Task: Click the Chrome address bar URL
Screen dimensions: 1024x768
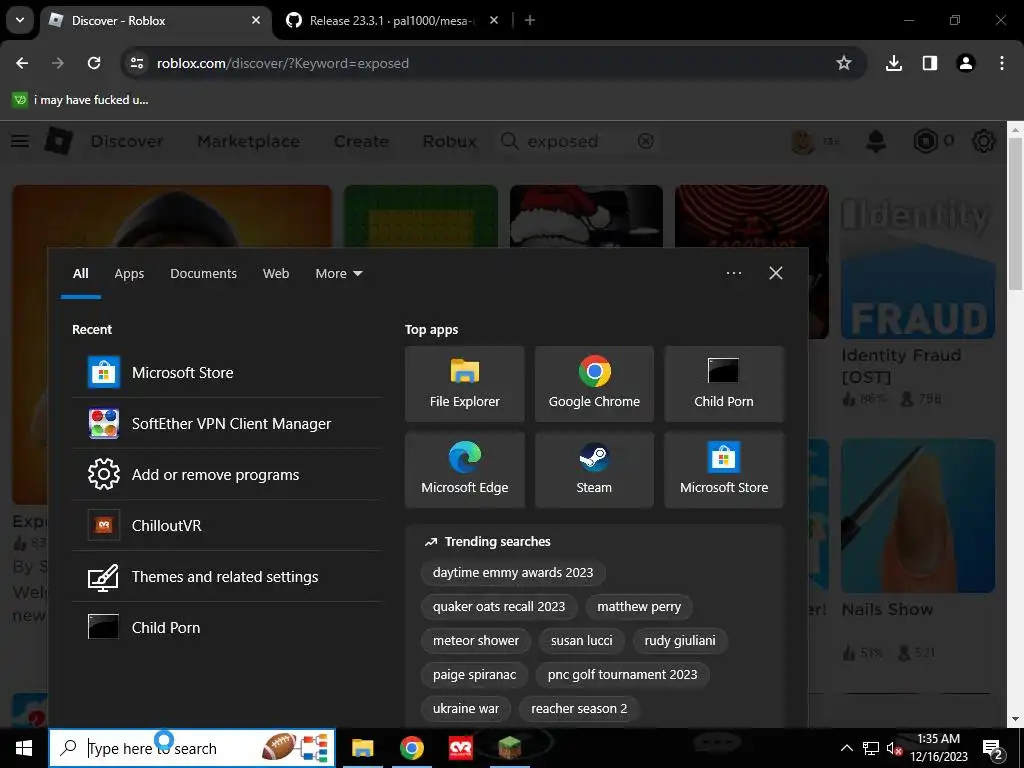Action: 283,63
